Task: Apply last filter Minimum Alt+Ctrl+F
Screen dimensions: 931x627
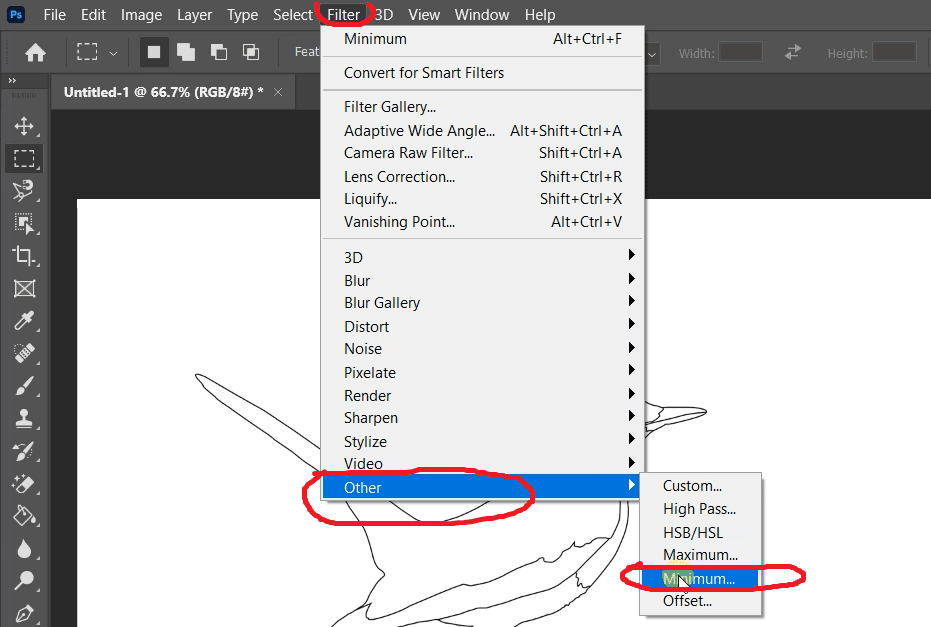Action: click(x=483, y=39)
